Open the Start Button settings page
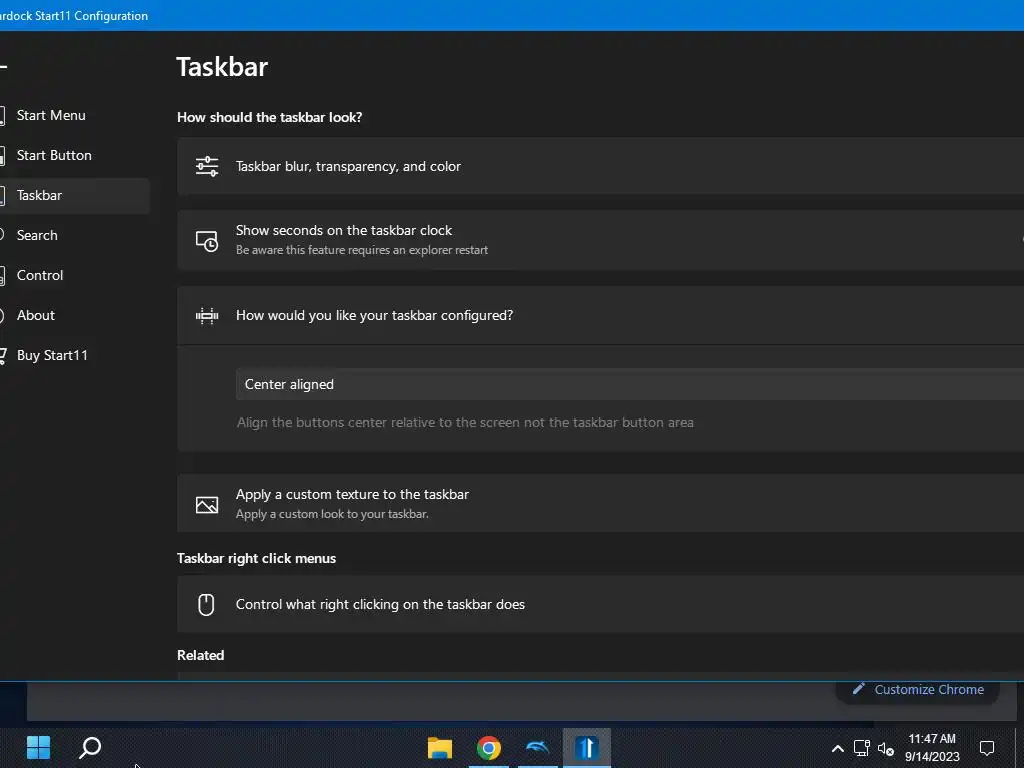Viewport: 1024px width, 768px height. [x=54, y=155]
